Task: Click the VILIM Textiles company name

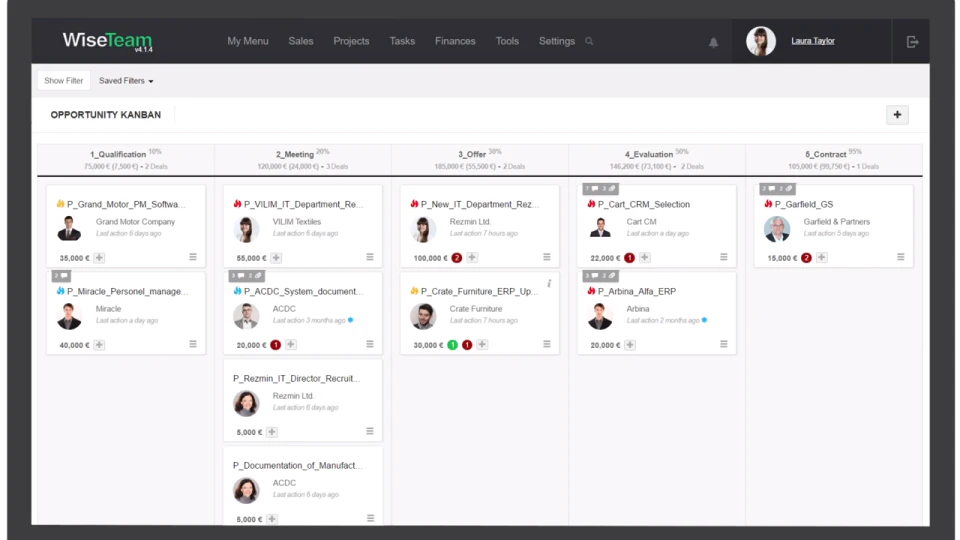Action: pos(296,222)
